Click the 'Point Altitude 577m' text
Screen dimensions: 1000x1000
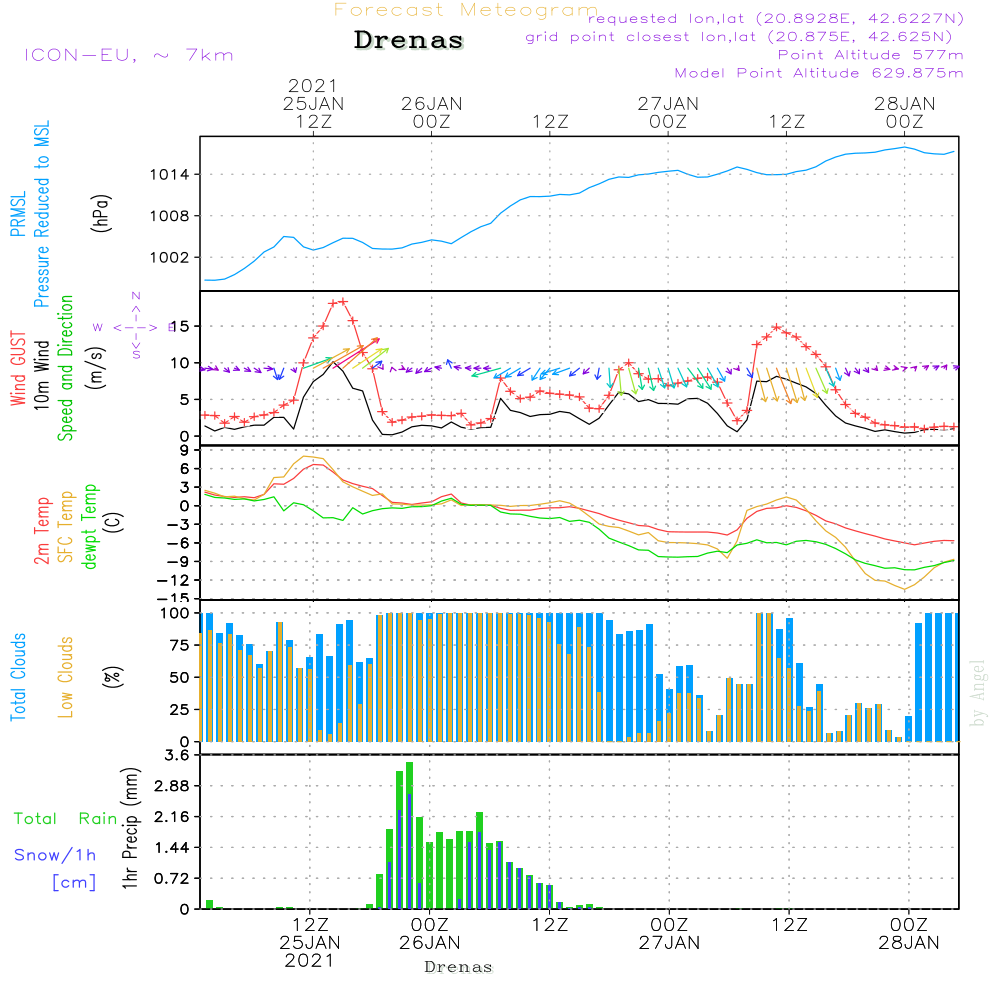pyautogui.click(x=871, y=55)
